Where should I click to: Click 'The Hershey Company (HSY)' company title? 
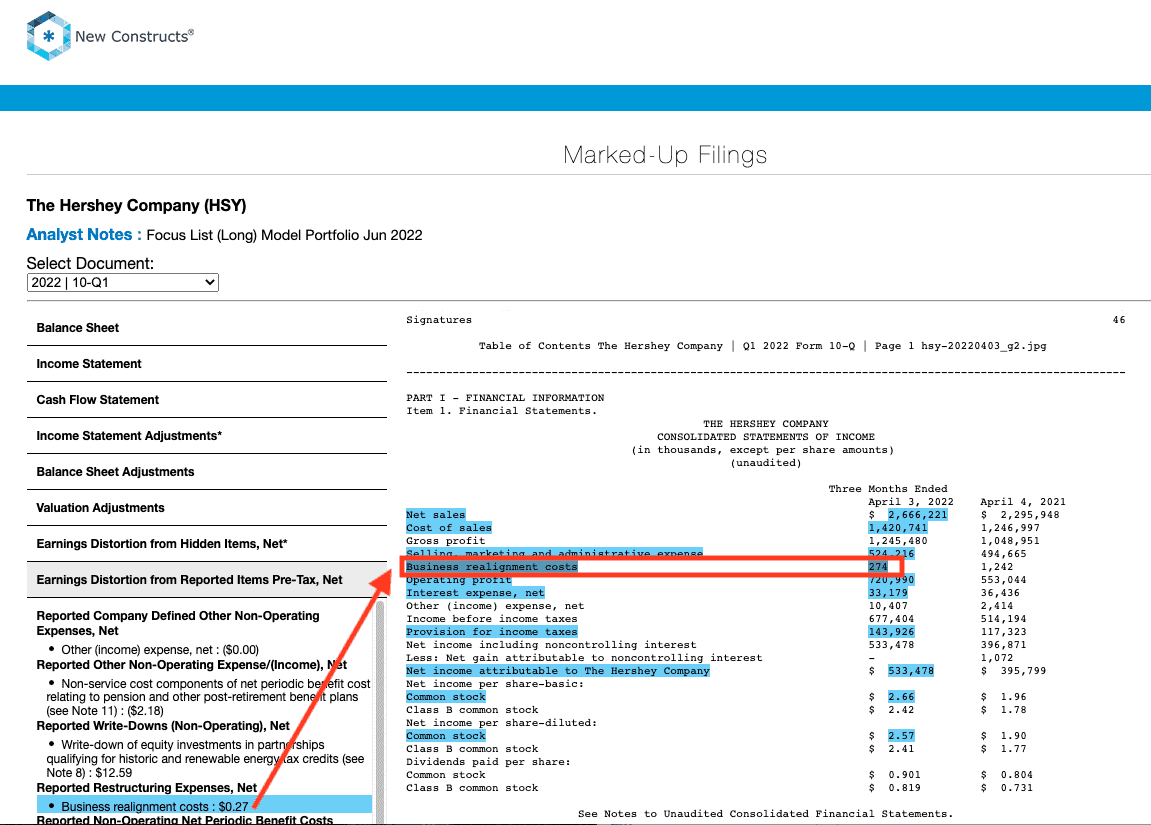(137, 206)
